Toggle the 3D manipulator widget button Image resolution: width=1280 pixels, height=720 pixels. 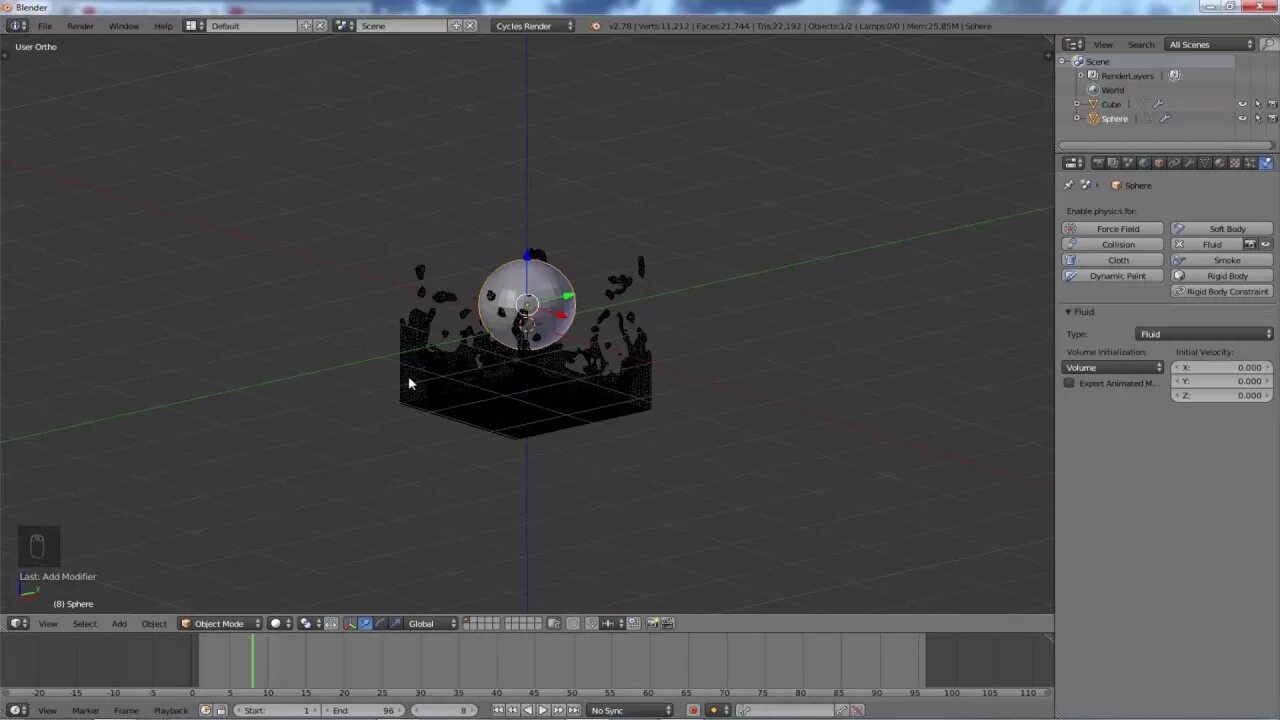point(350,623)
